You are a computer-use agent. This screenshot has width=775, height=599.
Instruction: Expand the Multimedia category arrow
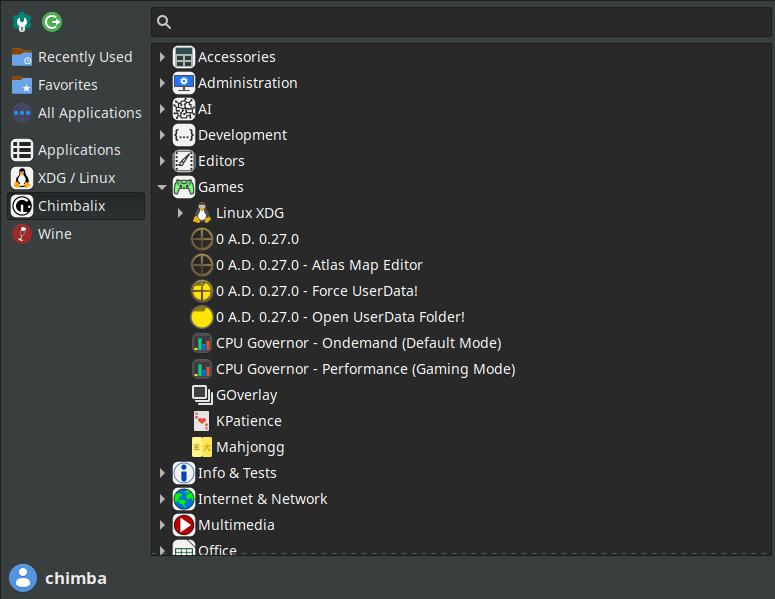[x=162, y=525]
